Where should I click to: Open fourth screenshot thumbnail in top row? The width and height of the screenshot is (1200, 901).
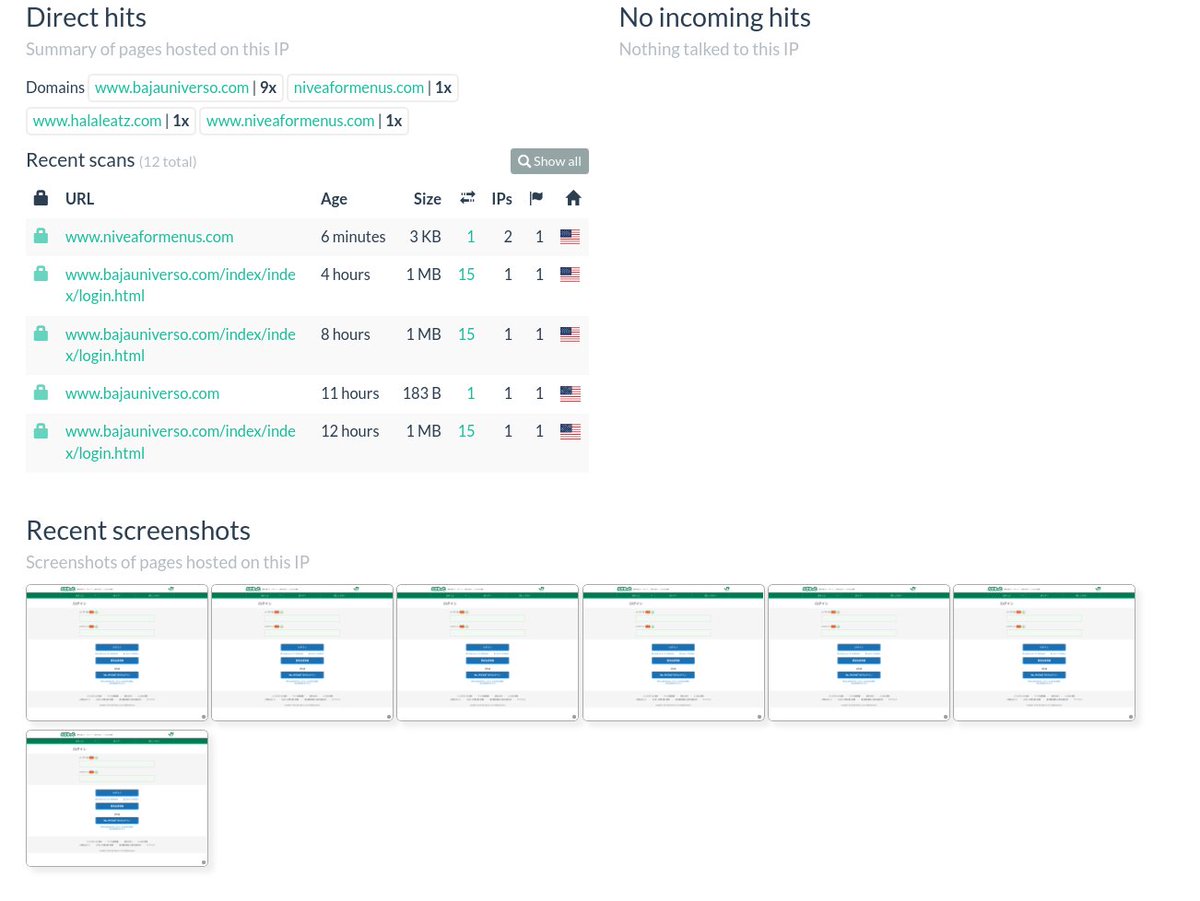click(x=673, y=652)
